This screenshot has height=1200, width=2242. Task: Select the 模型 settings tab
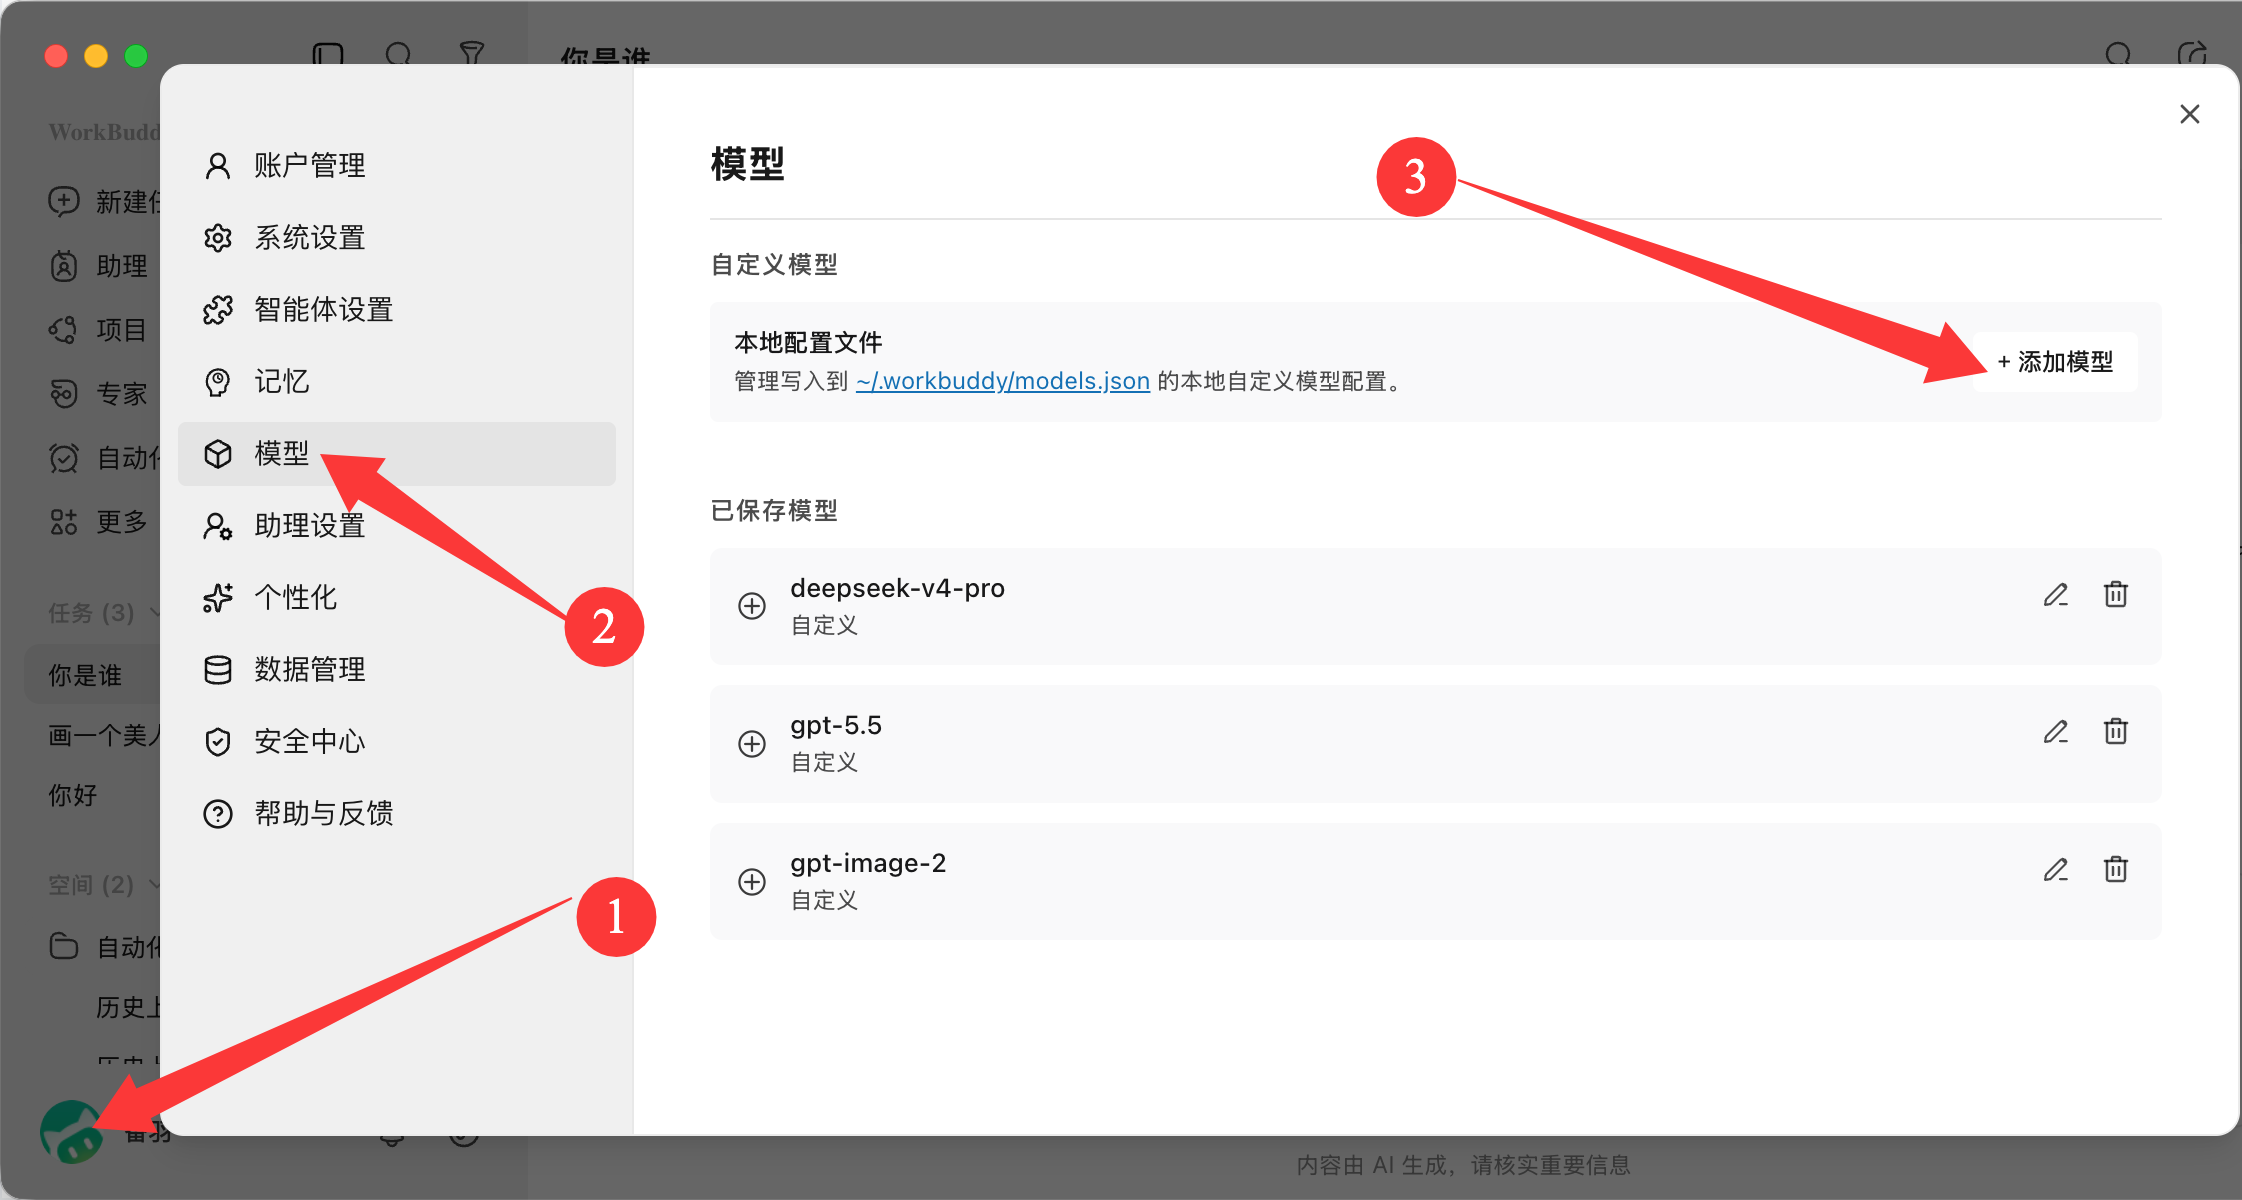click(x=396, y=453)
